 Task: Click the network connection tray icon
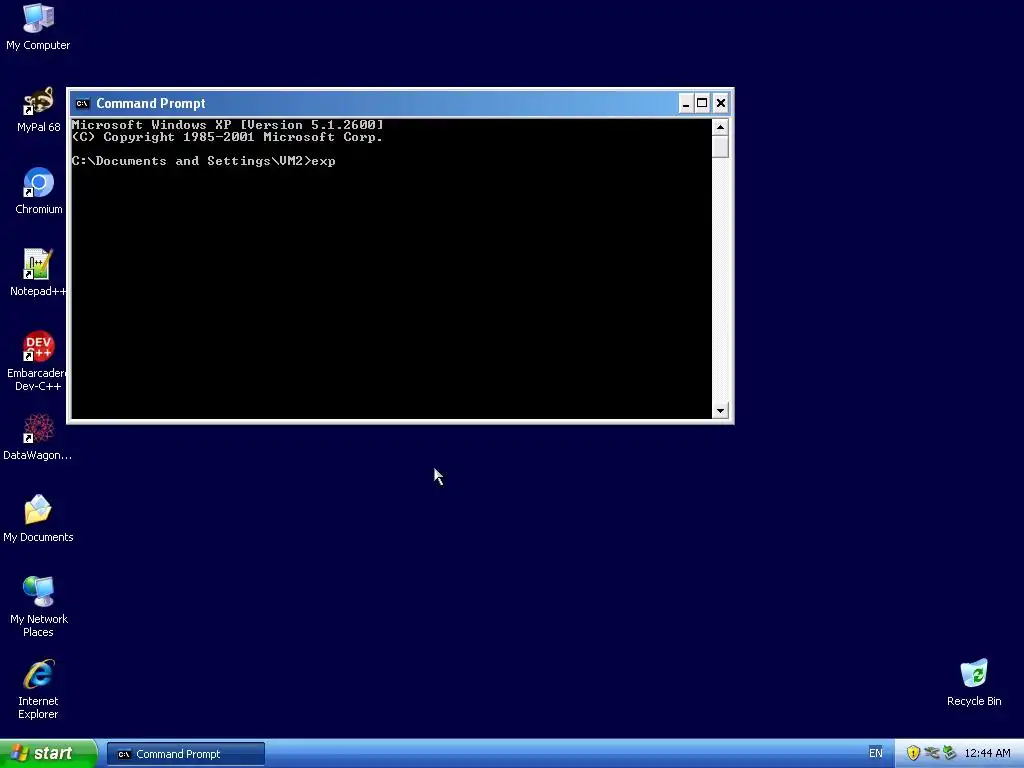[932, 753]
